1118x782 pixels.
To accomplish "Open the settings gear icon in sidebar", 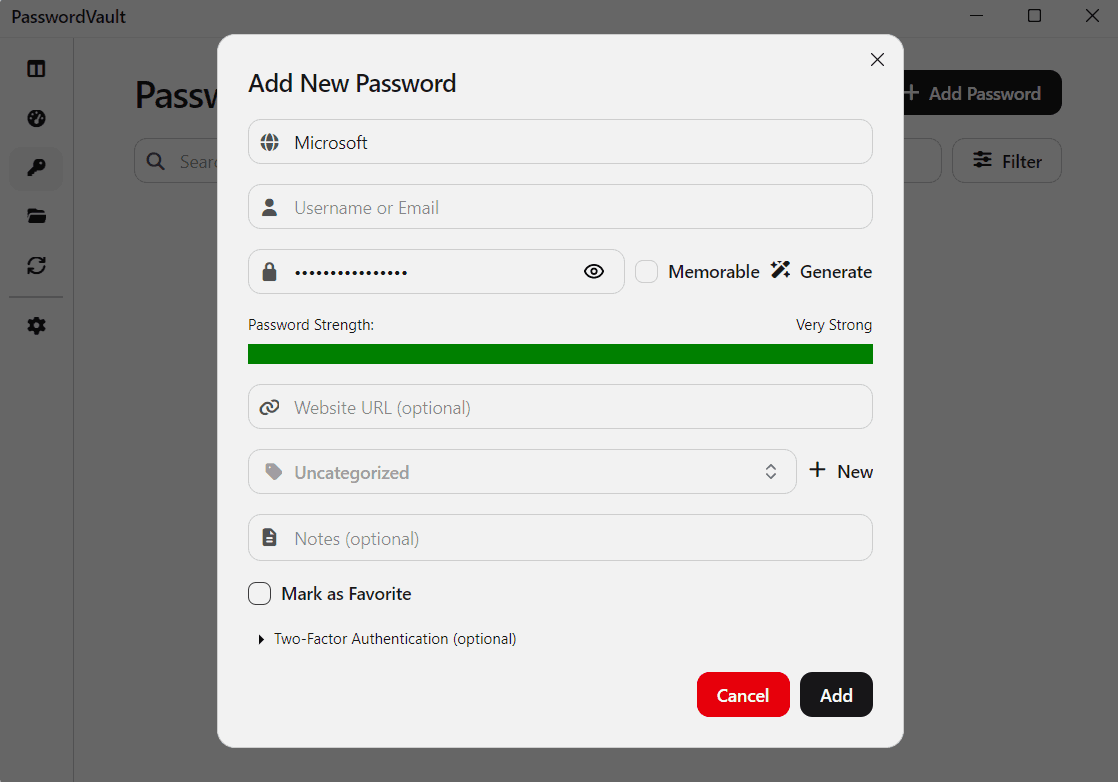I will [36, 326].
